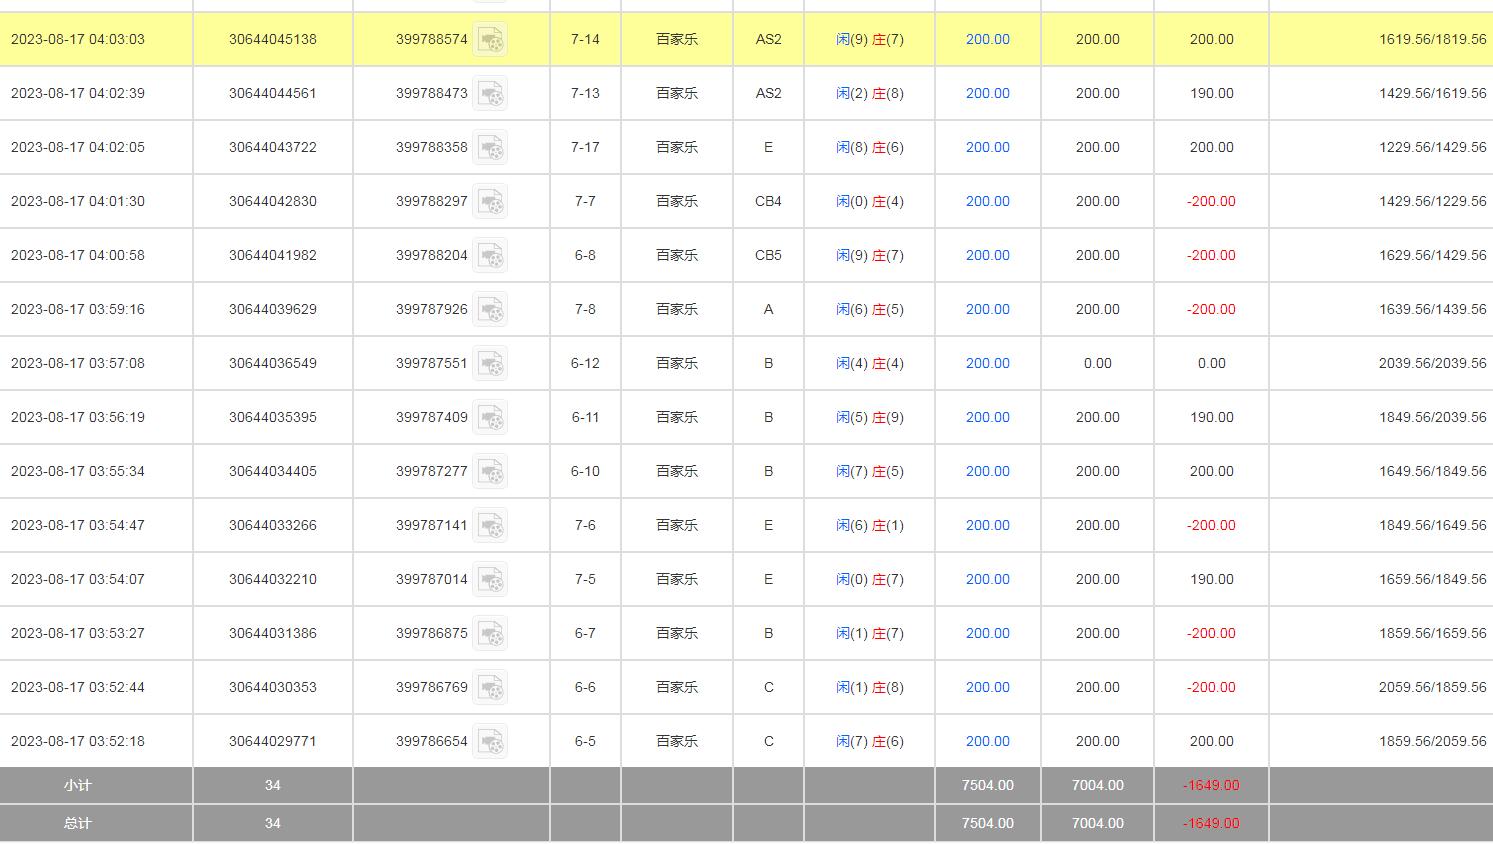Screen dimensions: 1493x844
Task: Click round ID 399788574
Action: tap(432, 39)
